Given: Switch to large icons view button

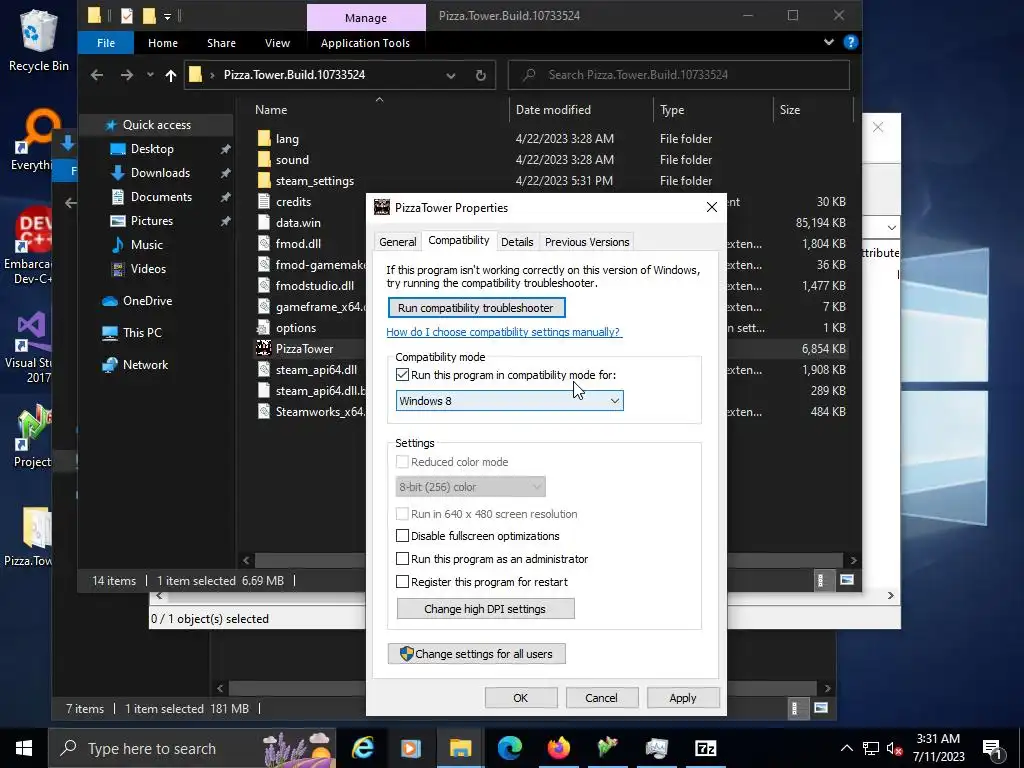Looking at the screenshot, I should click(x=846, y=580).
